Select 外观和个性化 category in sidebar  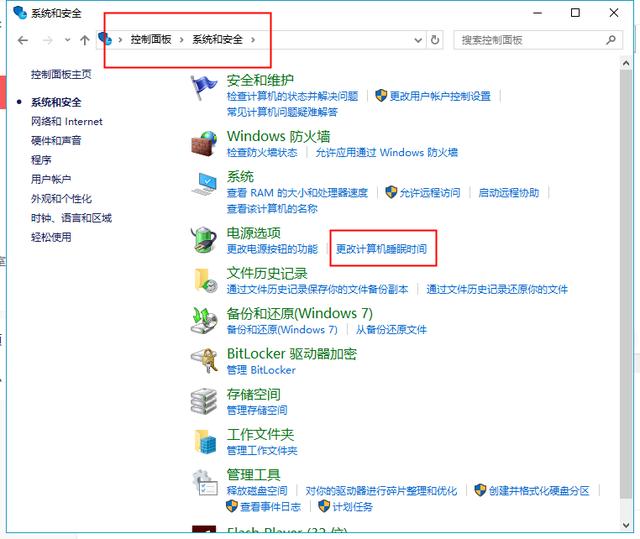pos(61,198)
